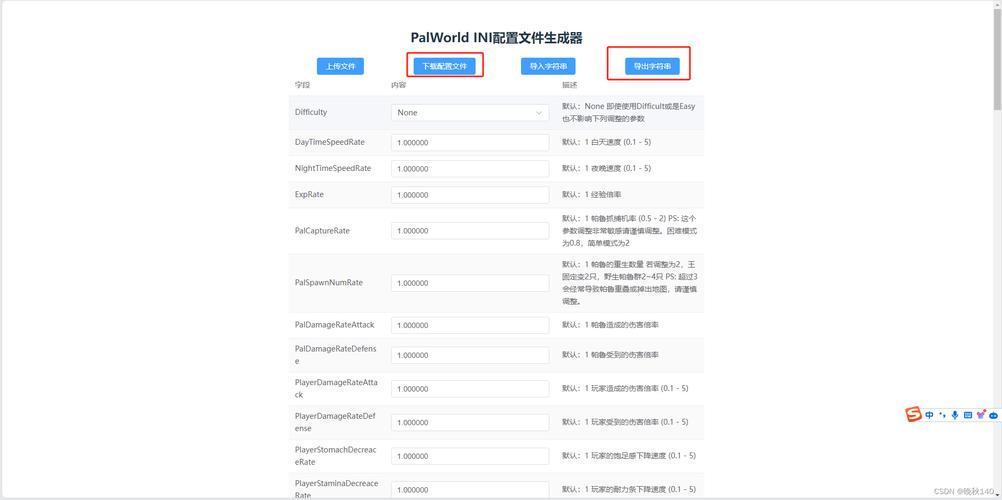Click the description '默认：1 夜晚速度 (0.1 - 5)'
The height and width of the screenshot is (500, 1002).
point(606,168)
